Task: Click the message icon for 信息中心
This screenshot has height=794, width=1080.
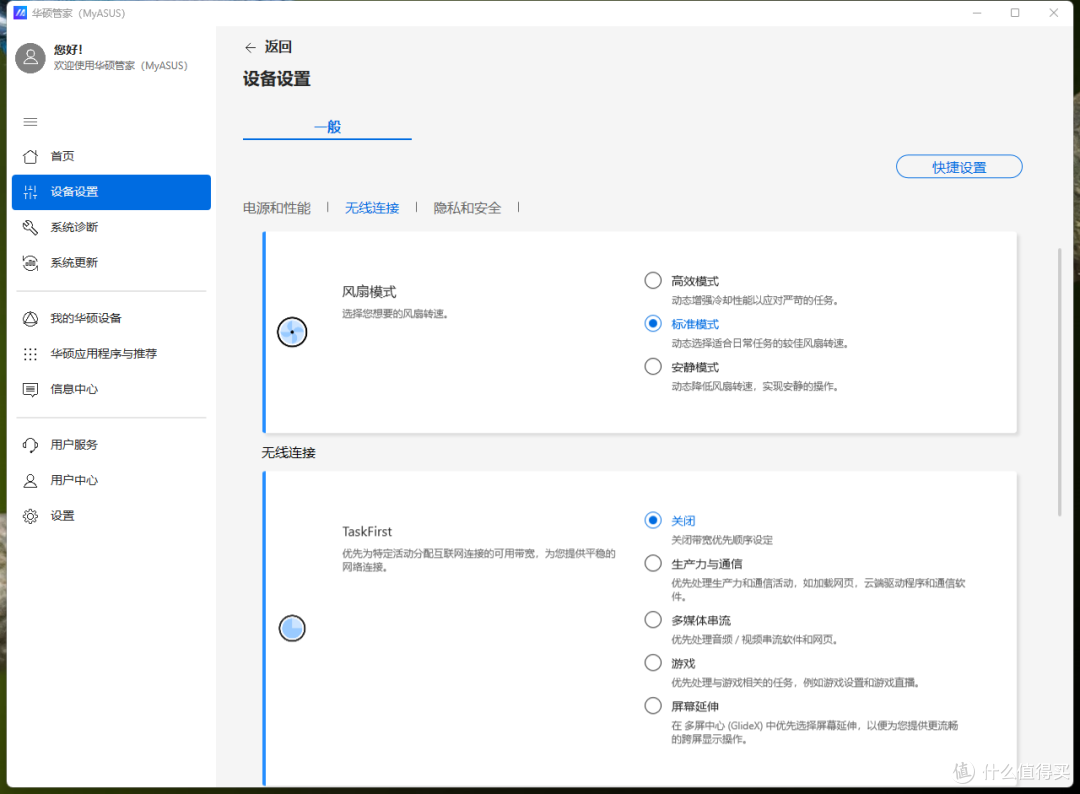Action: point(30,390)
